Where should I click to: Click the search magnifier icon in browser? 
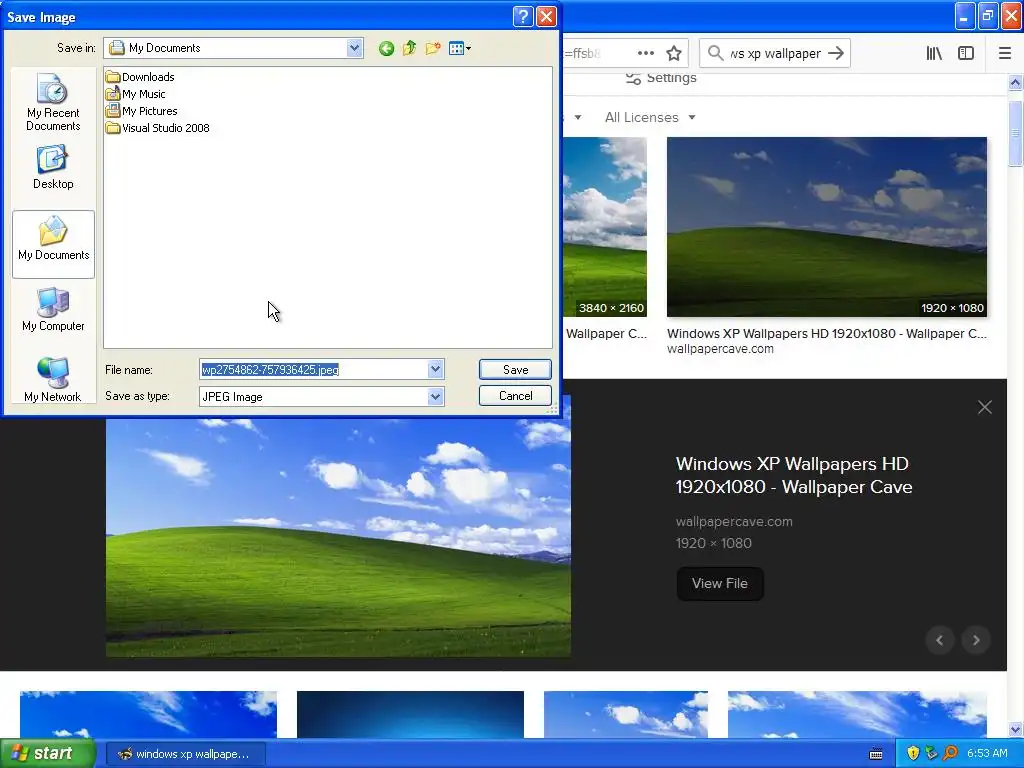(x=716, y=53)
